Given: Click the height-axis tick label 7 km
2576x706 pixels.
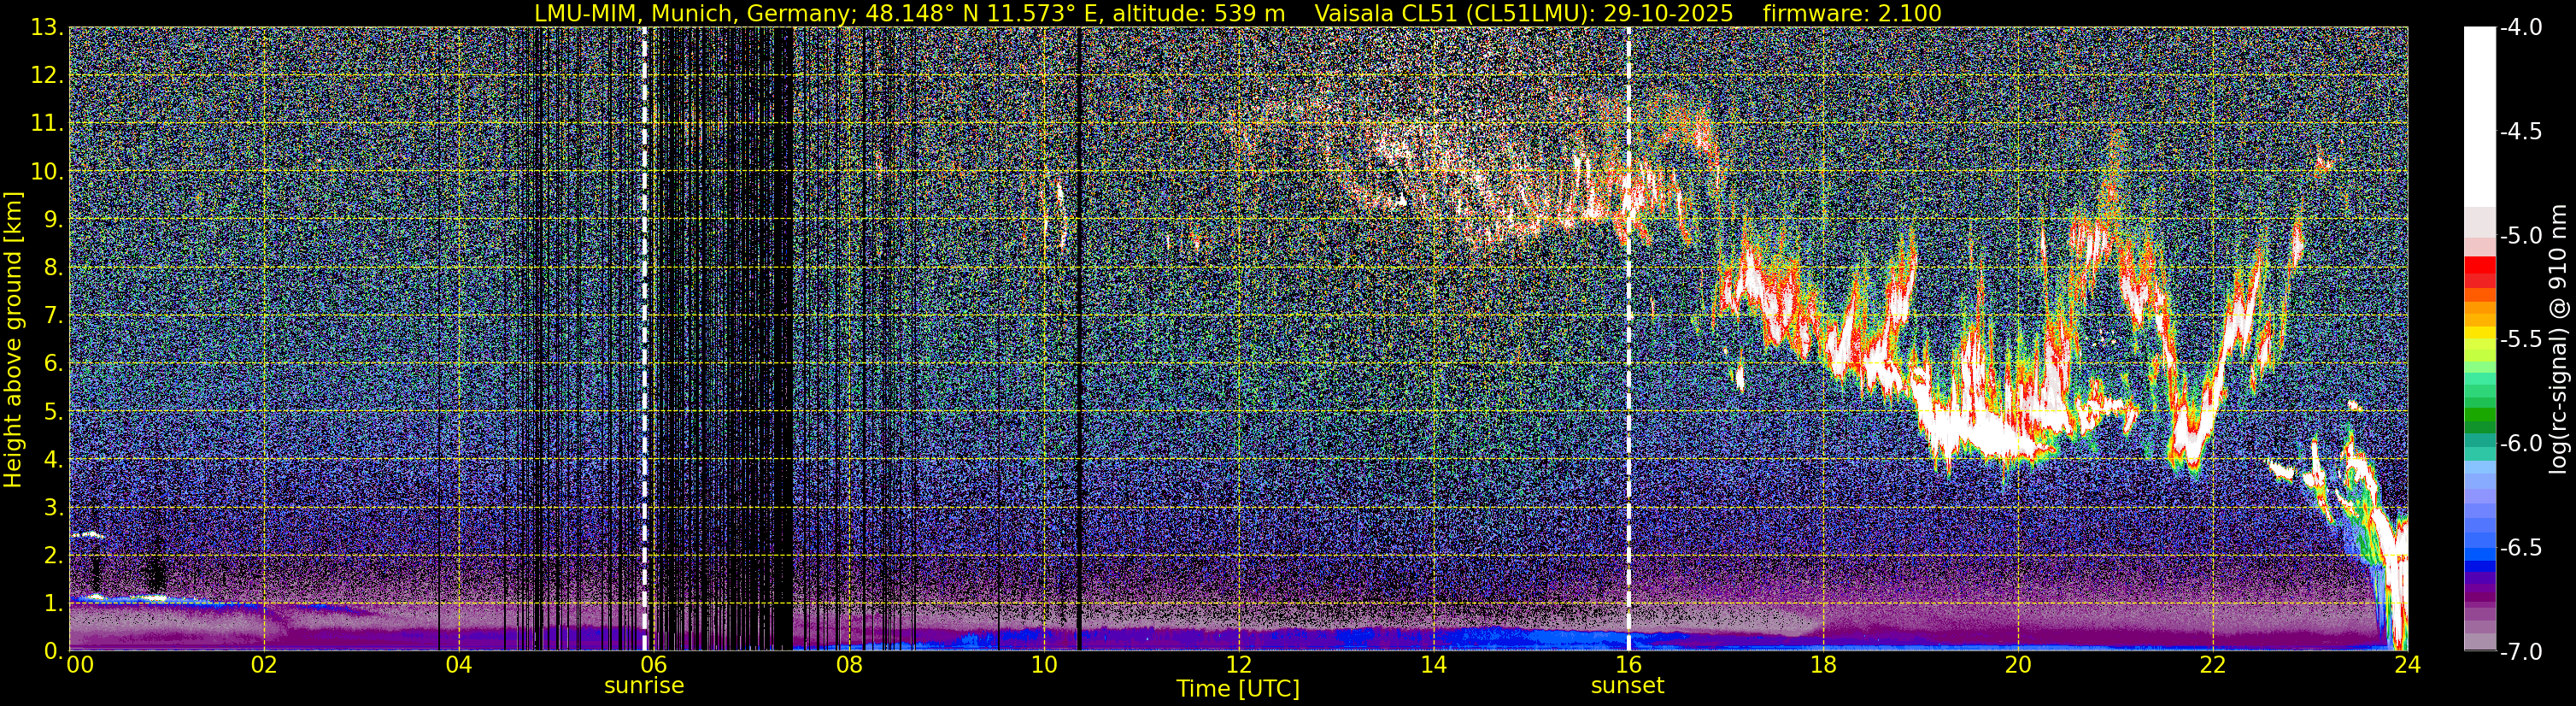Looking at the screenshot, I should [x=54, y=316].
